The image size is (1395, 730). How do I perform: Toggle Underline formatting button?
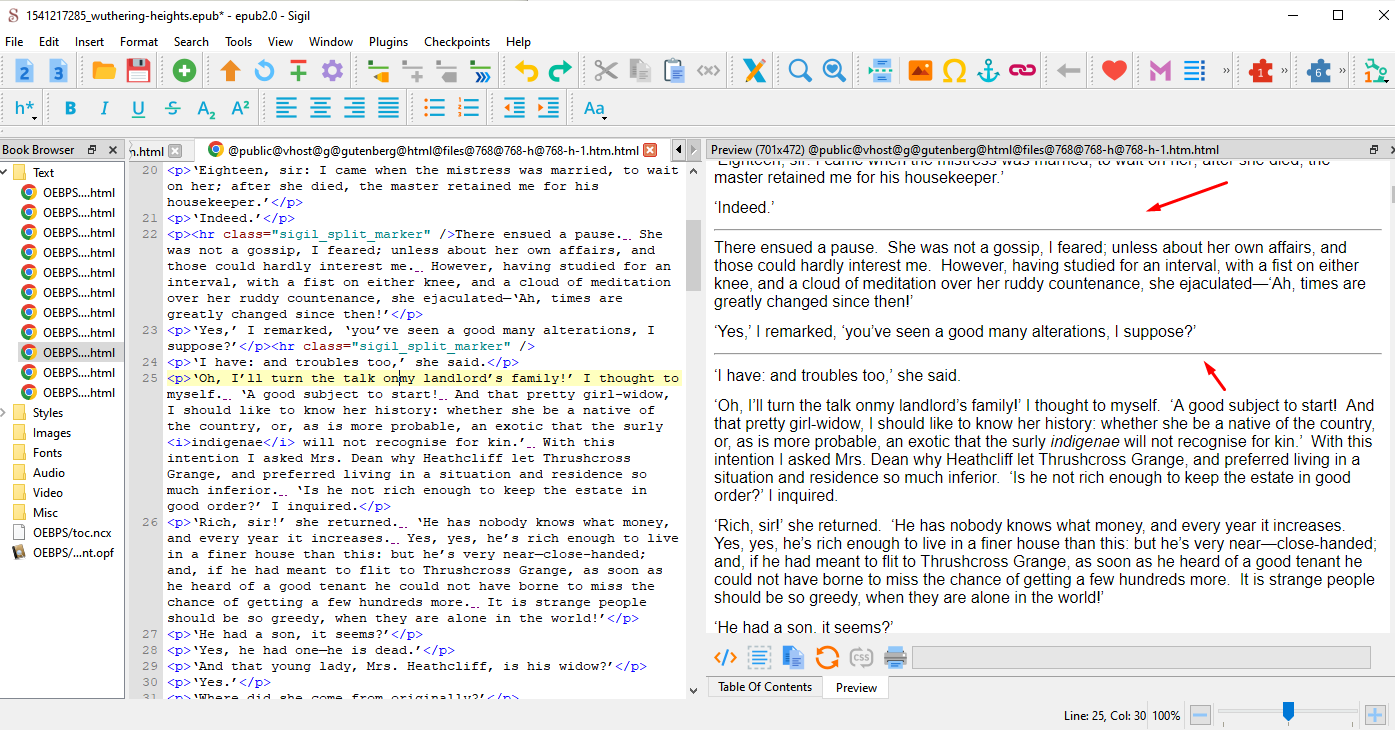tap(138, 108)
